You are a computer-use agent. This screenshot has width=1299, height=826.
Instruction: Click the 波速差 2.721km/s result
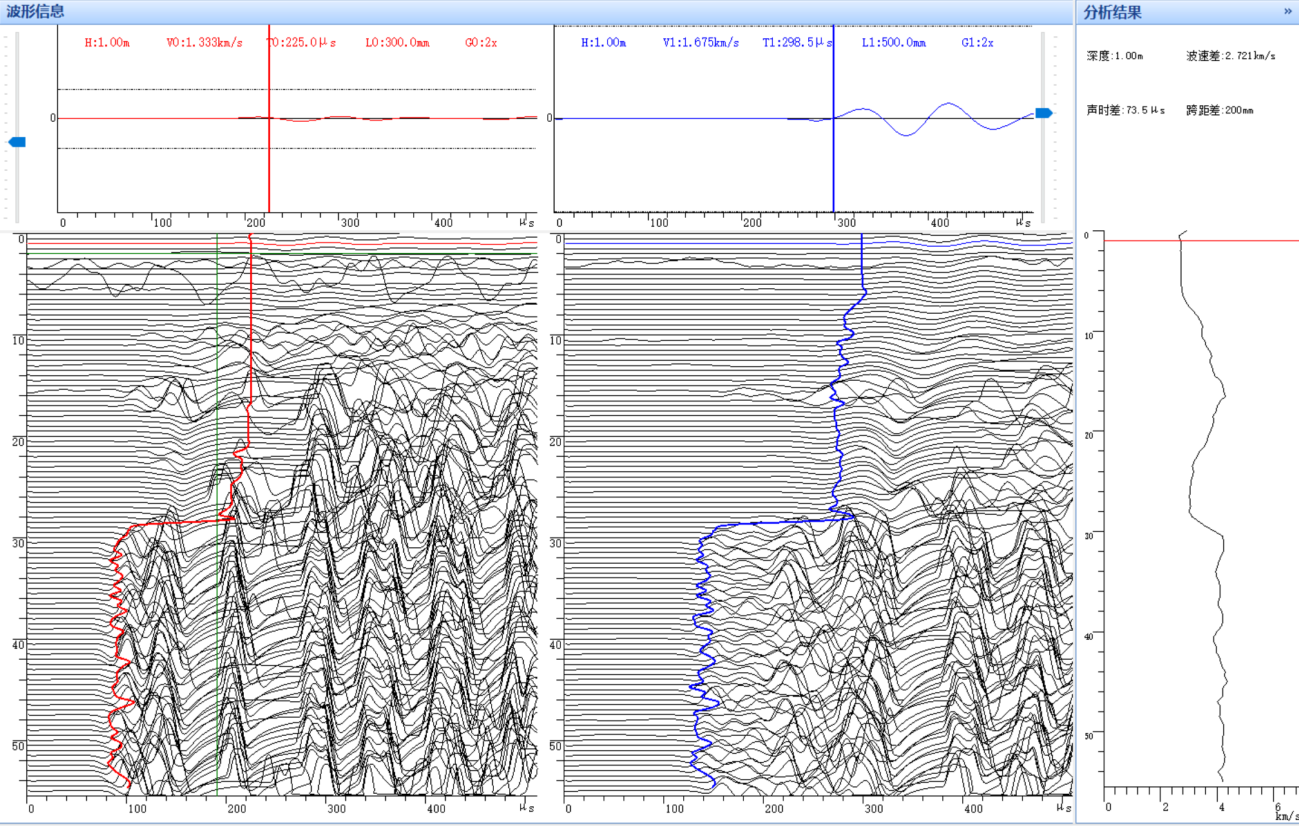click(x=1230, y=56)
